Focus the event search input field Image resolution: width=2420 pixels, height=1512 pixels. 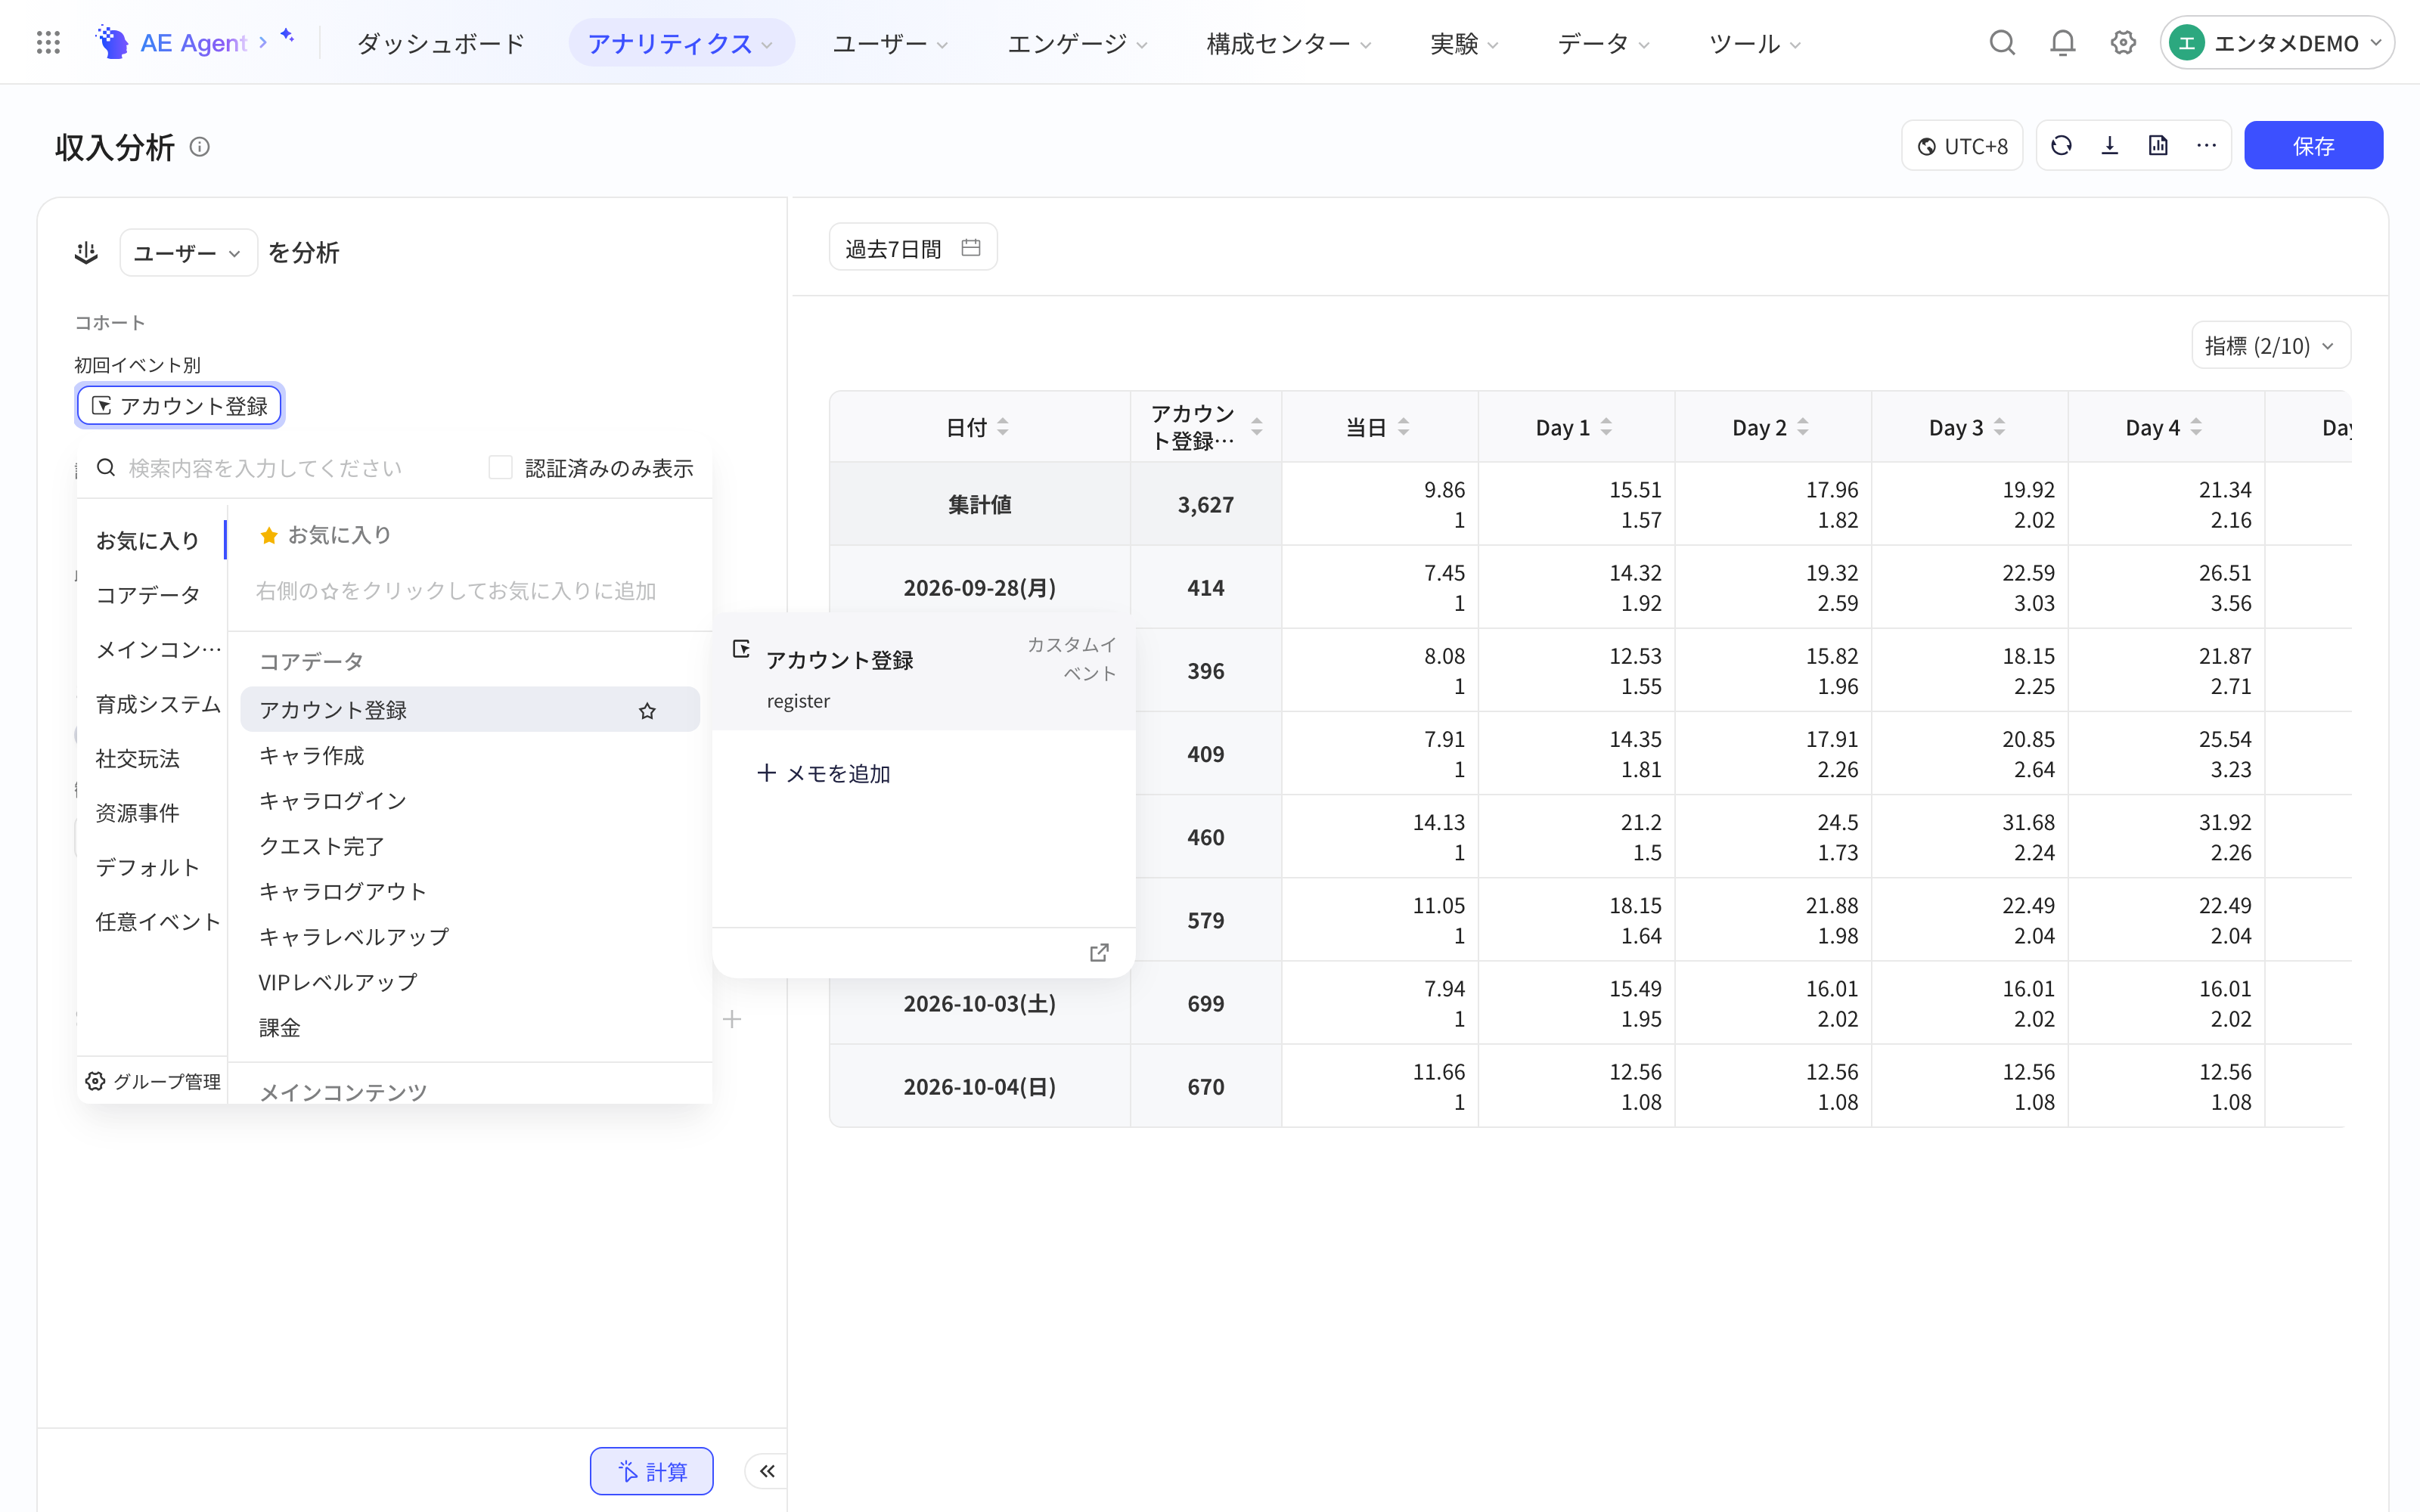[280, 468]
